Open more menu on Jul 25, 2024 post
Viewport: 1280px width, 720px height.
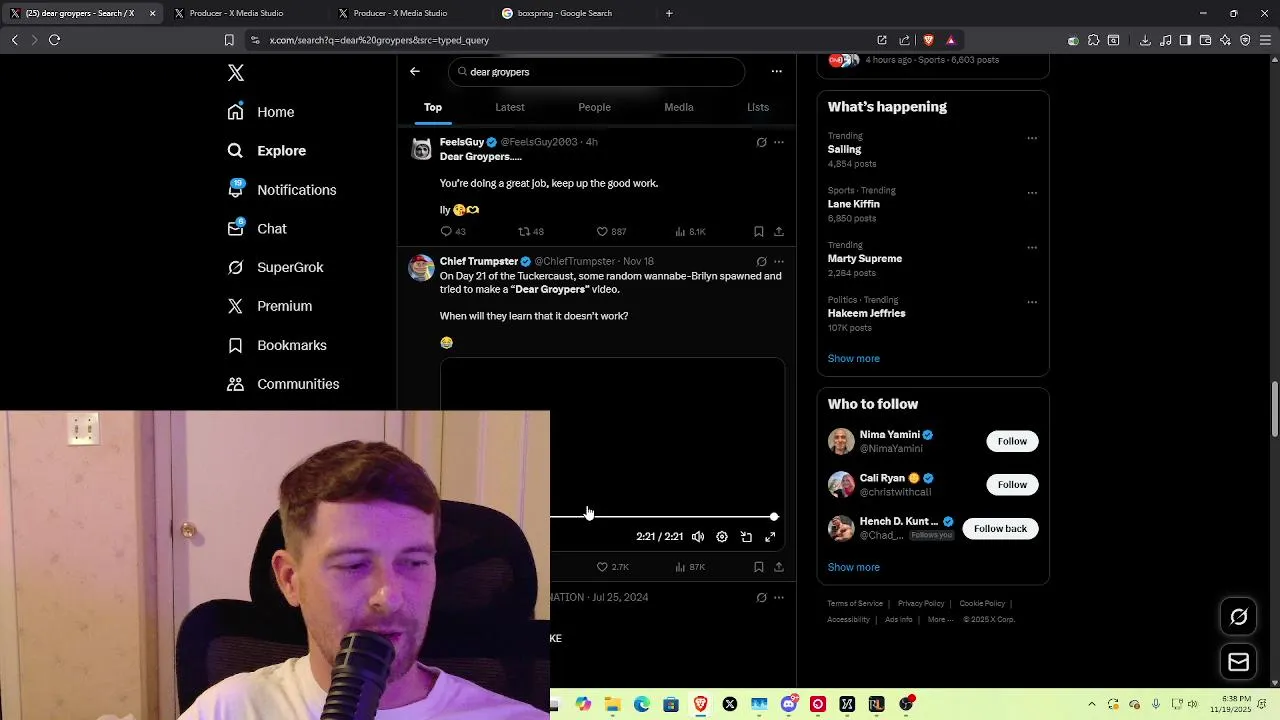[x=779, y=597]
